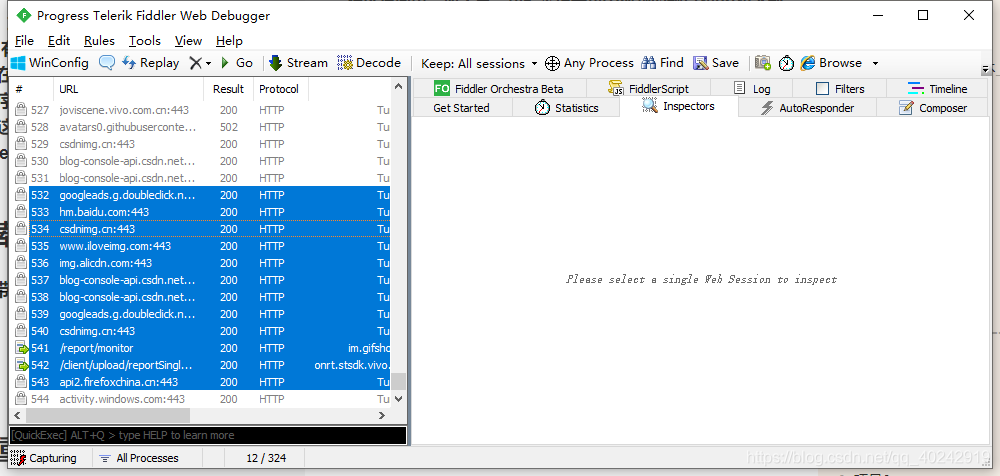
Task: Open the Get Started tab
Action: click(x=462, y=108)
